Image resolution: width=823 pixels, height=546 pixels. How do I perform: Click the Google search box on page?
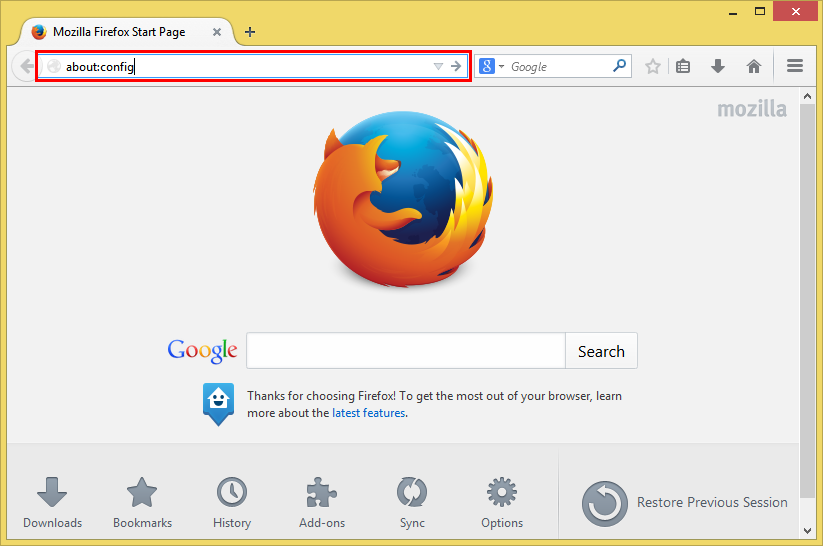pyautogui.click(x=406, y=350)
